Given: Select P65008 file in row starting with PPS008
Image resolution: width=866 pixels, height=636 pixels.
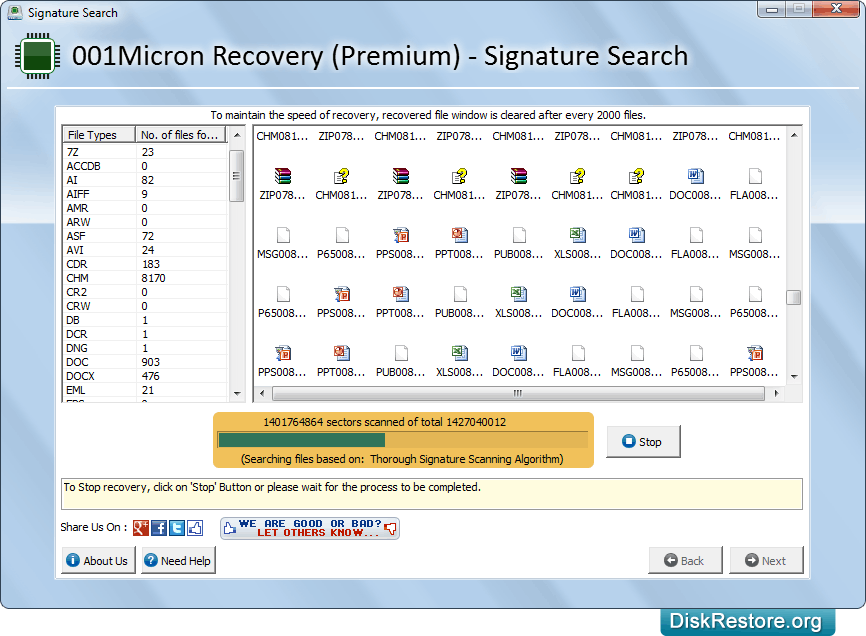Looking at the screenshot, I should pyautogui.click(x=695, y=362).
